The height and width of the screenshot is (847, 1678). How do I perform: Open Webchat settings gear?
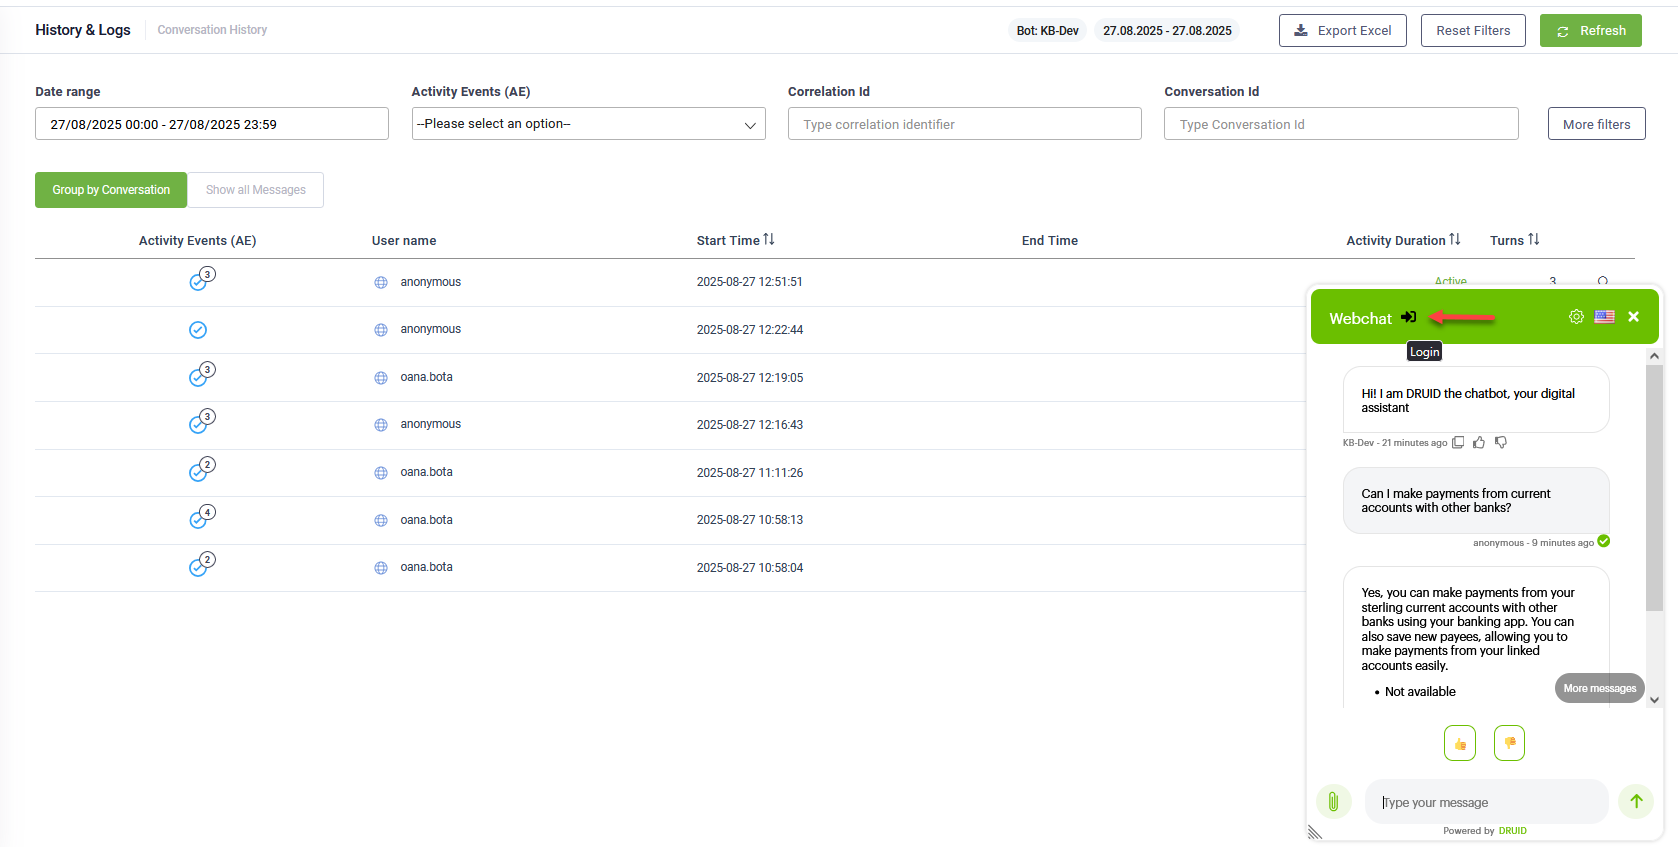[x=1576, y=317]
